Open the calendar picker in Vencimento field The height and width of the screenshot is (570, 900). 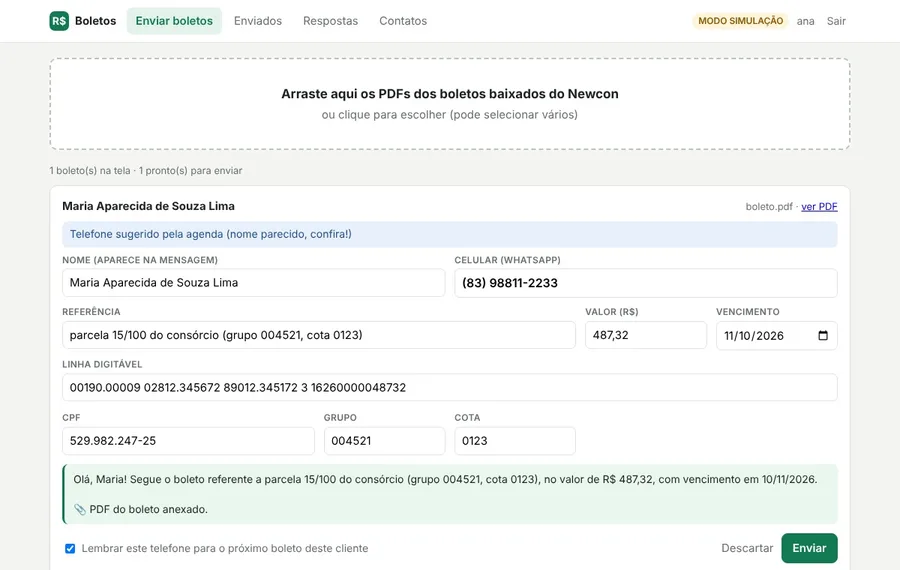823,336
